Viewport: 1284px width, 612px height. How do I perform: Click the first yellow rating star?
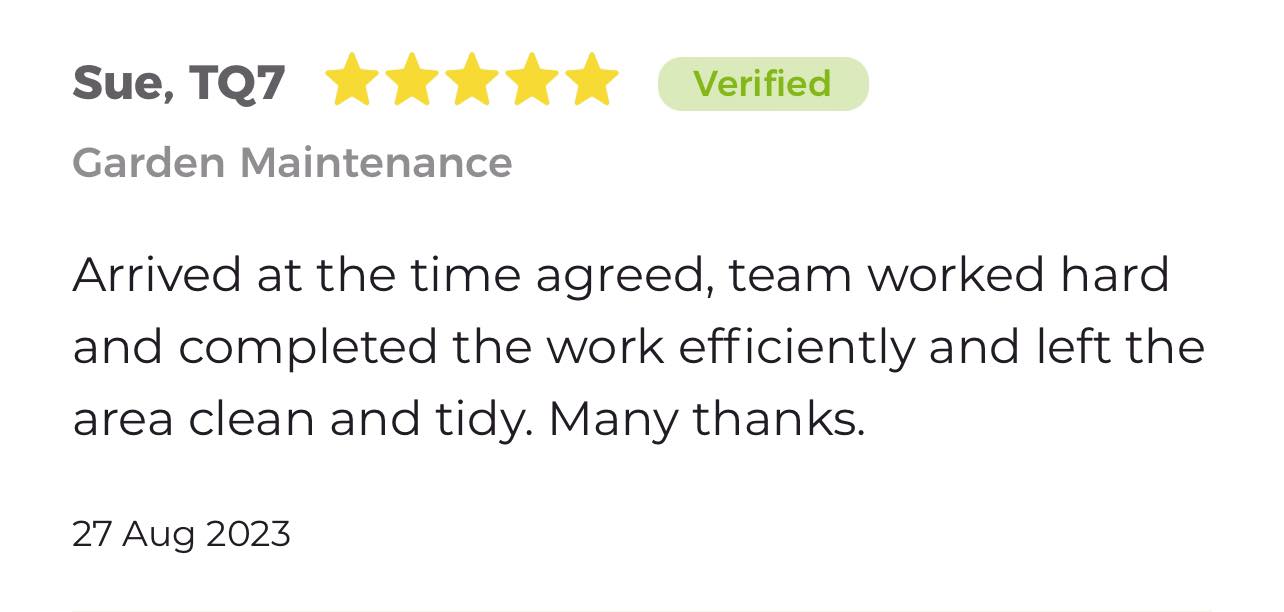[352, 80]
